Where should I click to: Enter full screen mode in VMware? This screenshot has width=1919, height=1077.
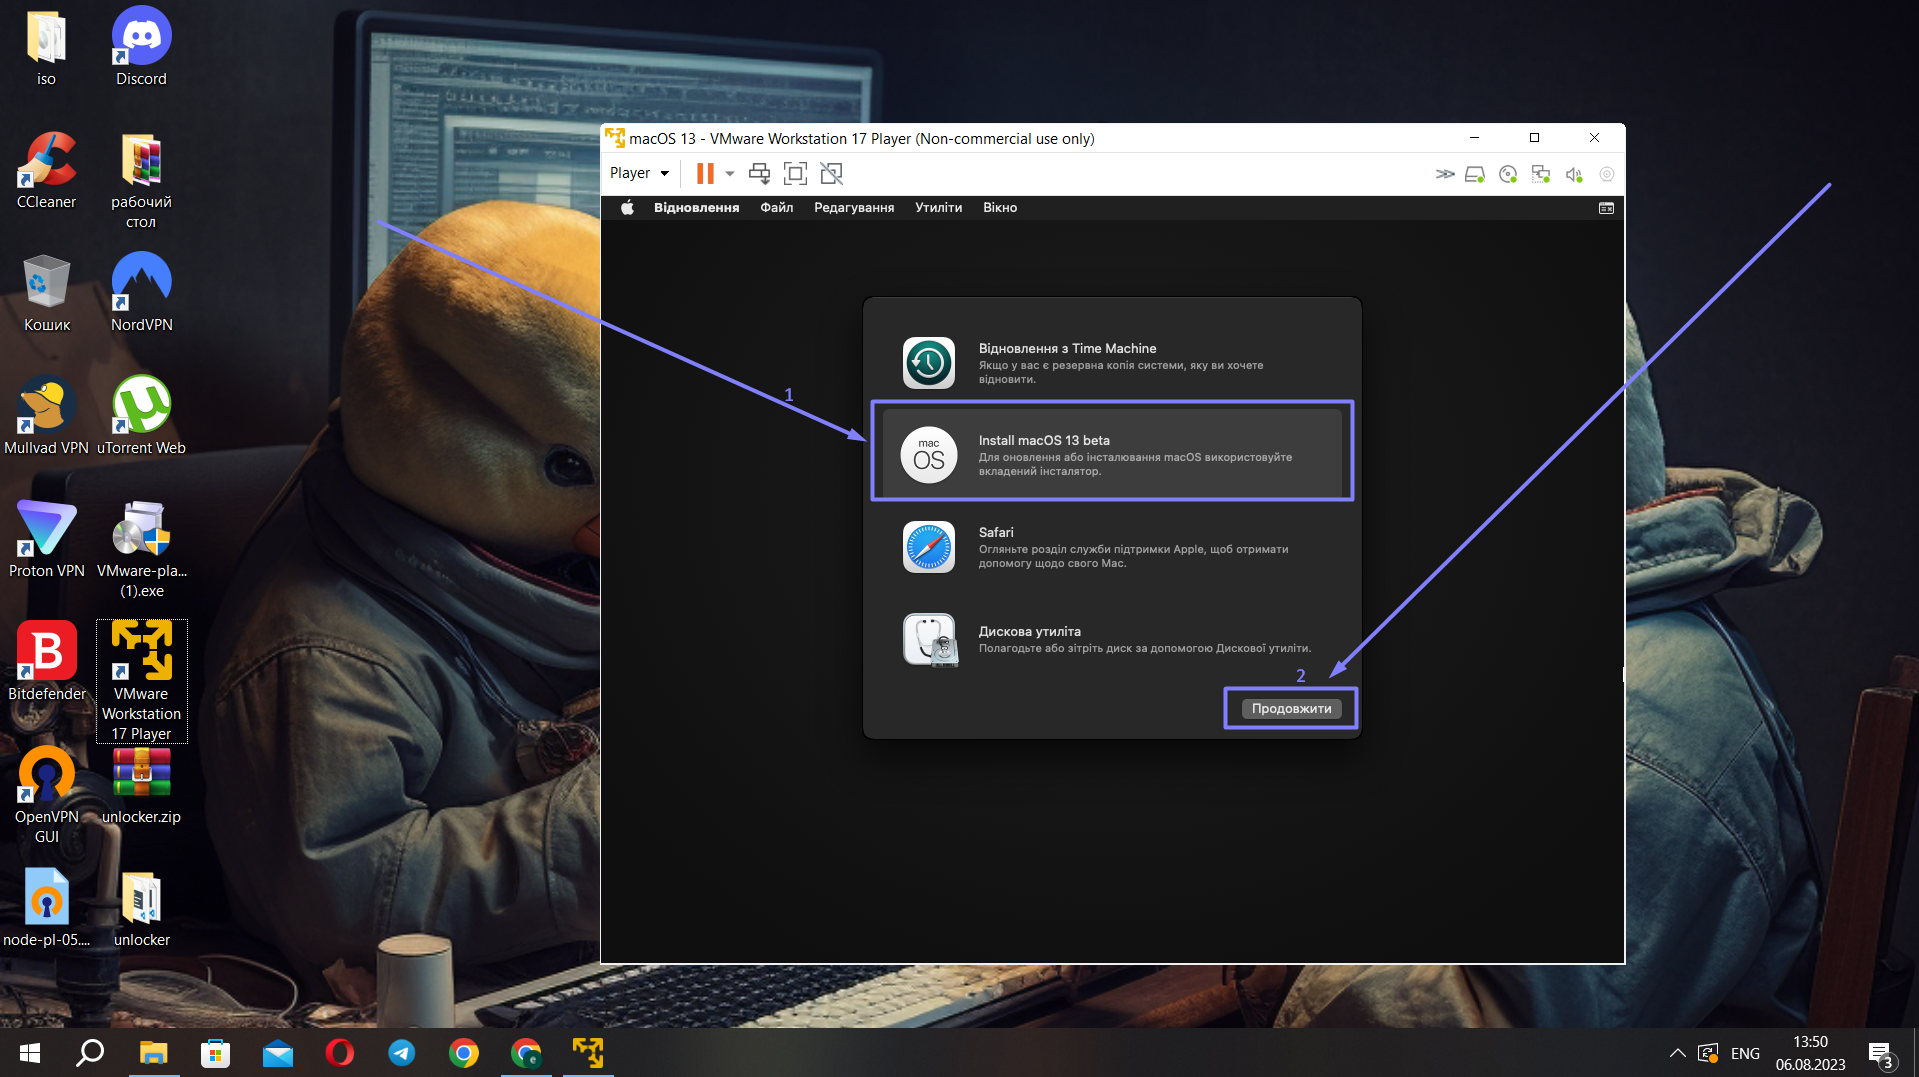pos(795,173)
